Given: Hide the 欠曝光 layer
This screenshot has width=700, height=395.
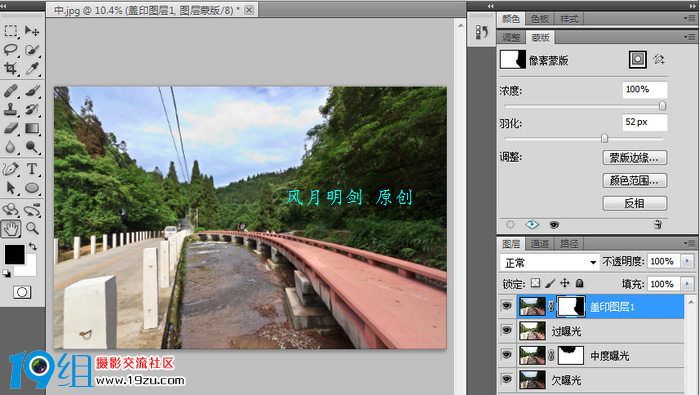Looking at the screenshot, I should (x=507, y=379).
